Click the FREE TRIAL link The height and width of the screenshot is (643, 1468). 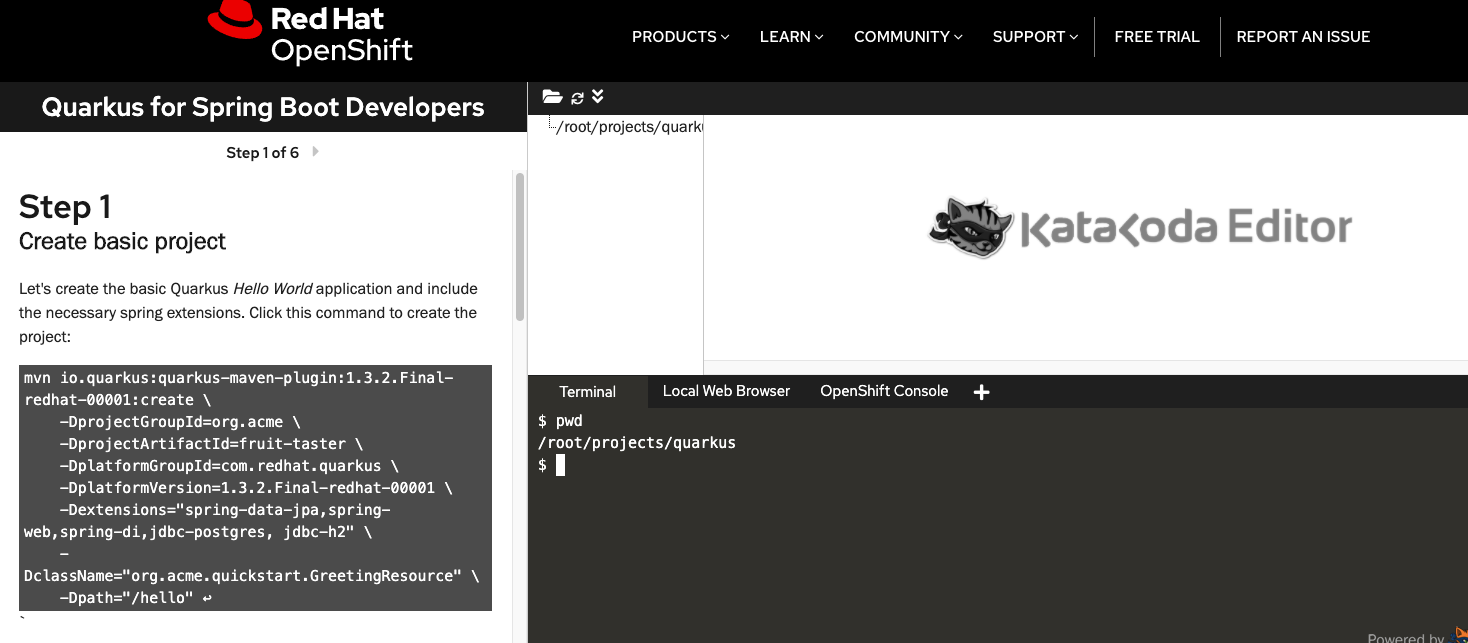tap(1156, 36)
